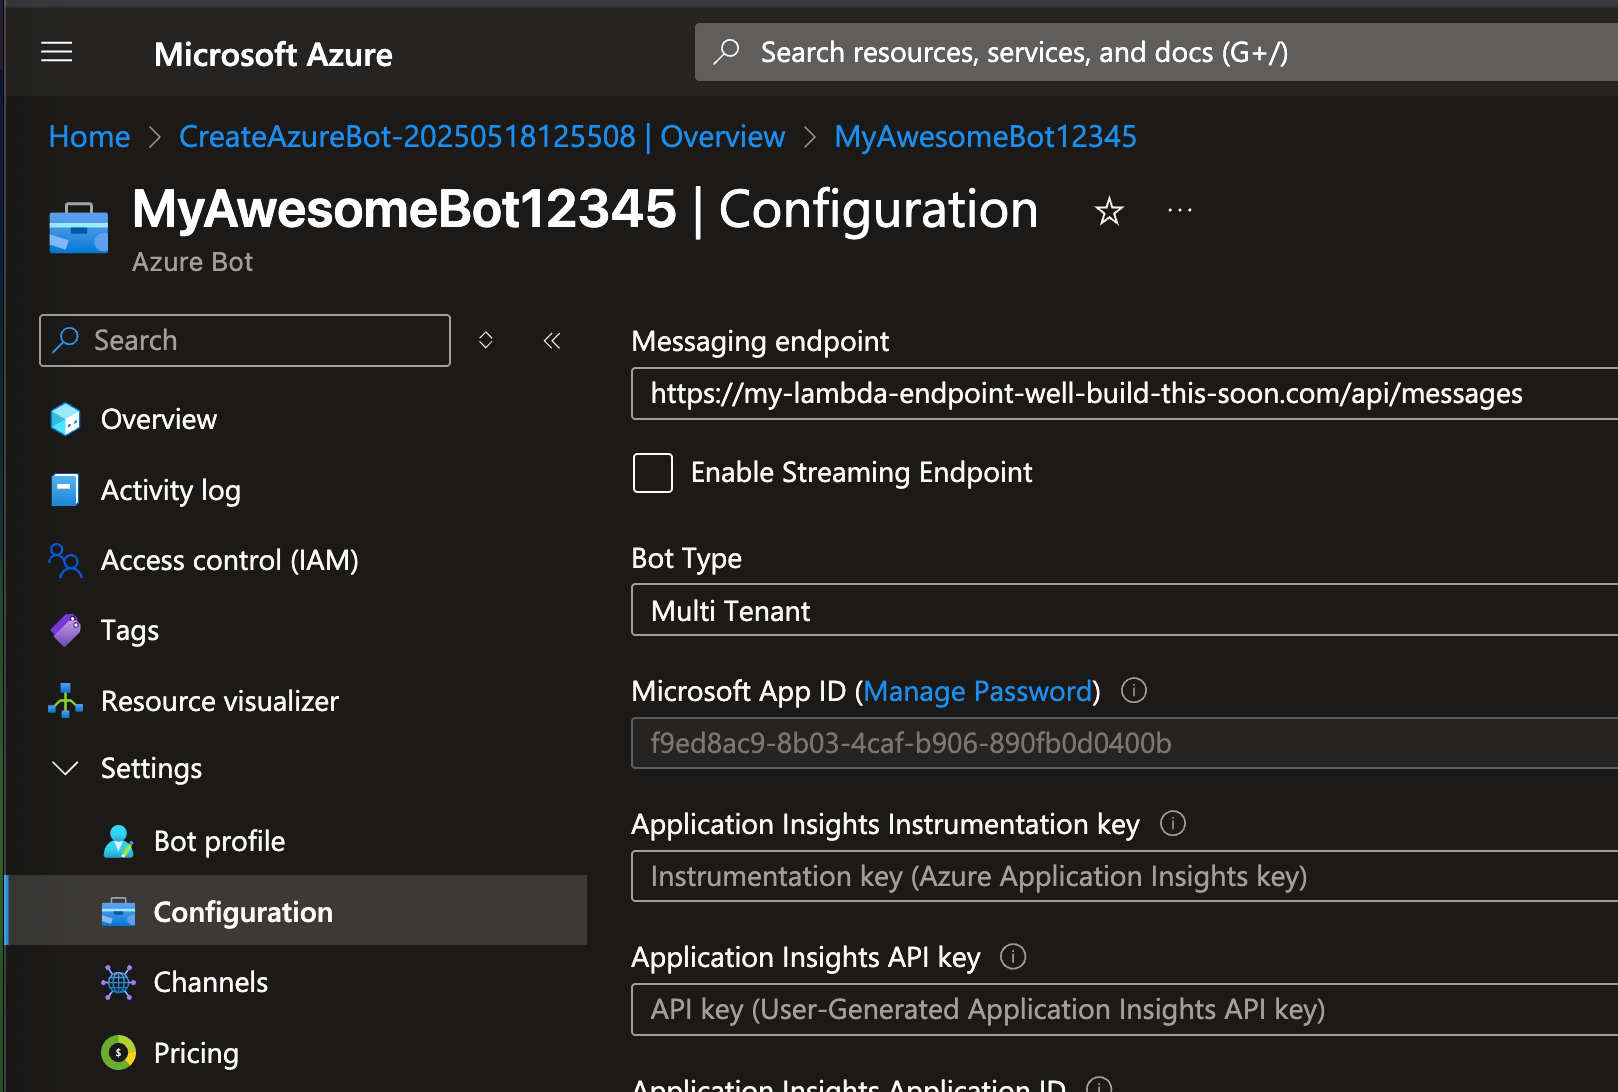Open Access control (IAM) menu item
1618x1092 pixels.
[229, 560]
